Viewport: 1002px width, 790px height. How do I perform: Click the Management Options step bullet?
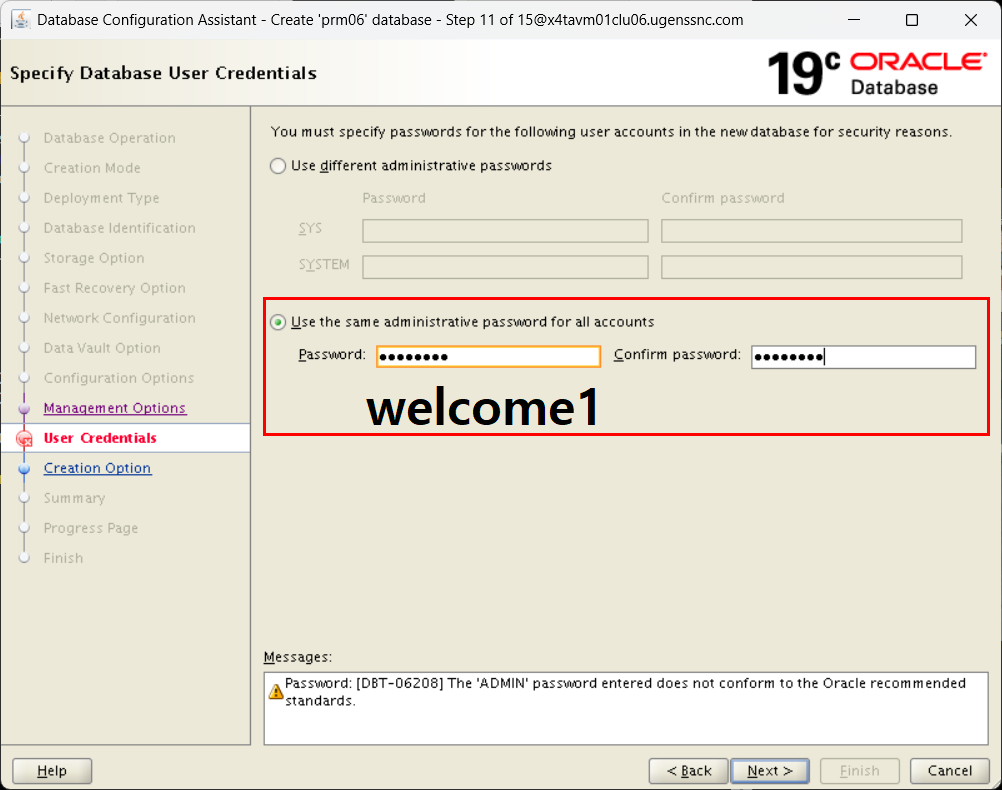coord(24,408)
